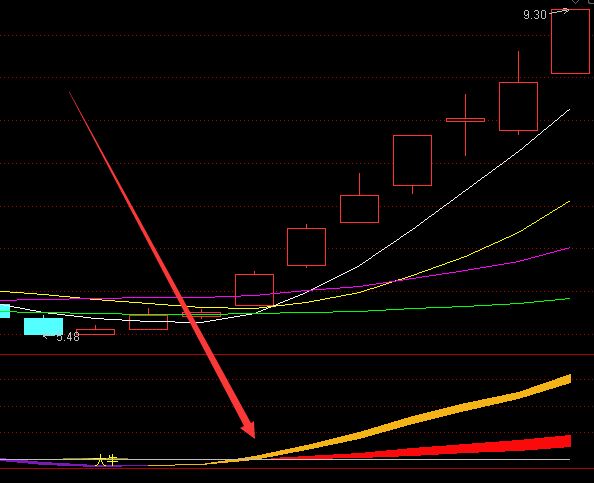Image resolution: width=594 pixels, height=483 pixels.
Task: Select the full cyan falling candlestick
Action: (x=43, y=326)
